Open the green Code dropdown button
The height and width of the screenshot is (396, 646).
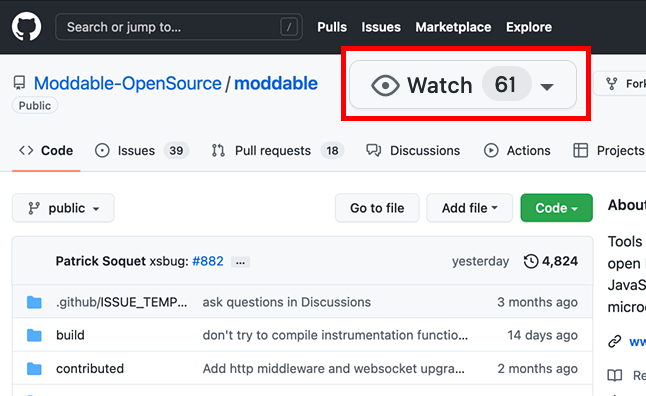(556, 208)
